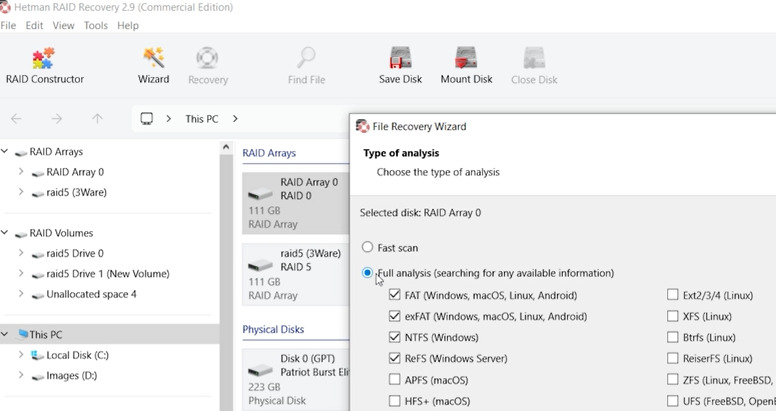
Task: Expand Local Disk (C:) tree node
Action: coord(21,355)
